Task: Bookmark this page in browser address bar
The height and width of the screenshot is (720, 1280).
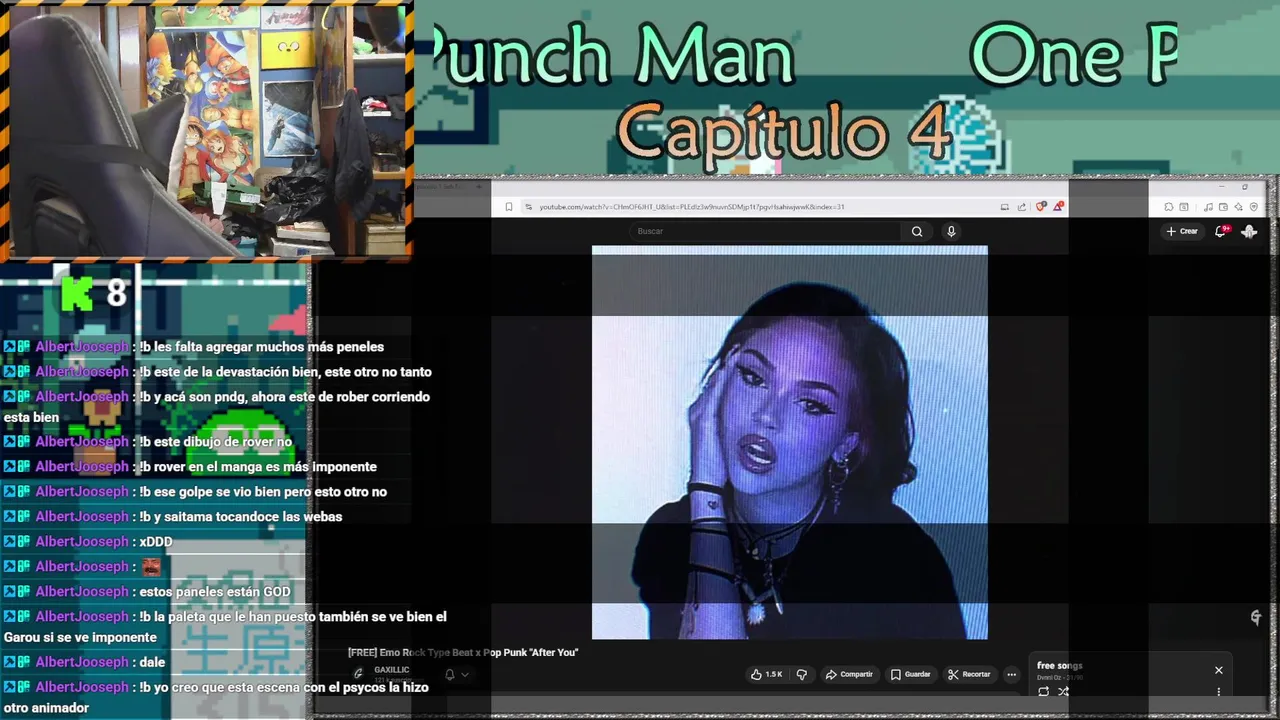Action: pos(509,207)
